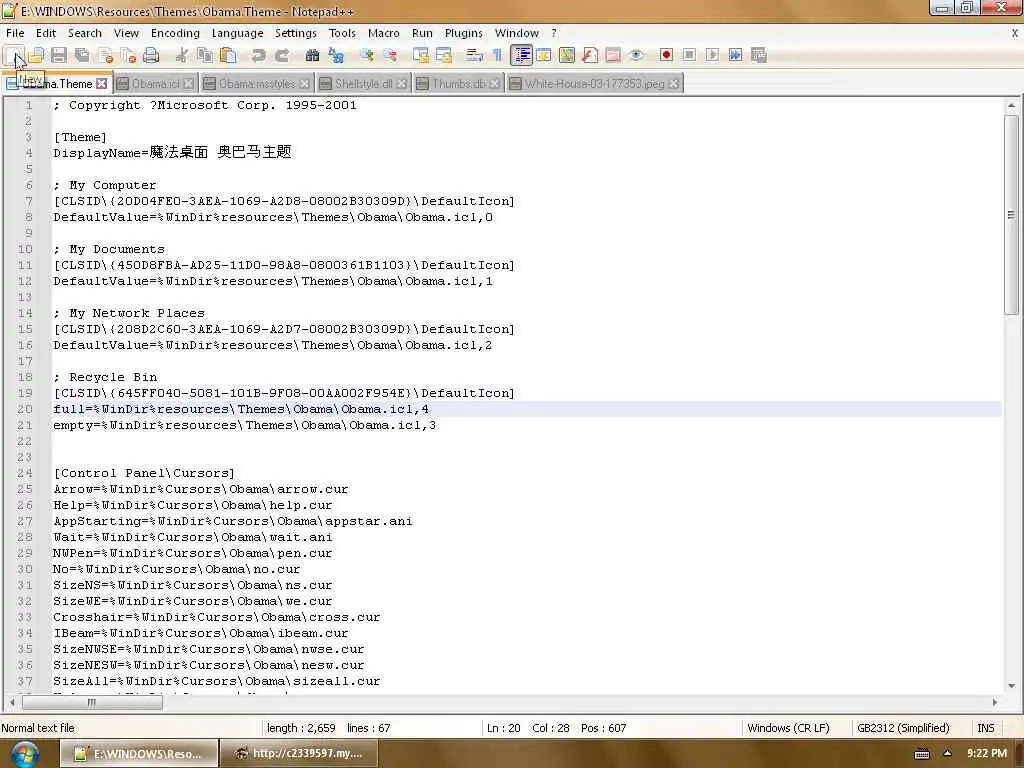Image resolution: width=1024 pixels, height=768 pixels.
Task: Close the Thumbs.db tab
Action: point(495,84)
